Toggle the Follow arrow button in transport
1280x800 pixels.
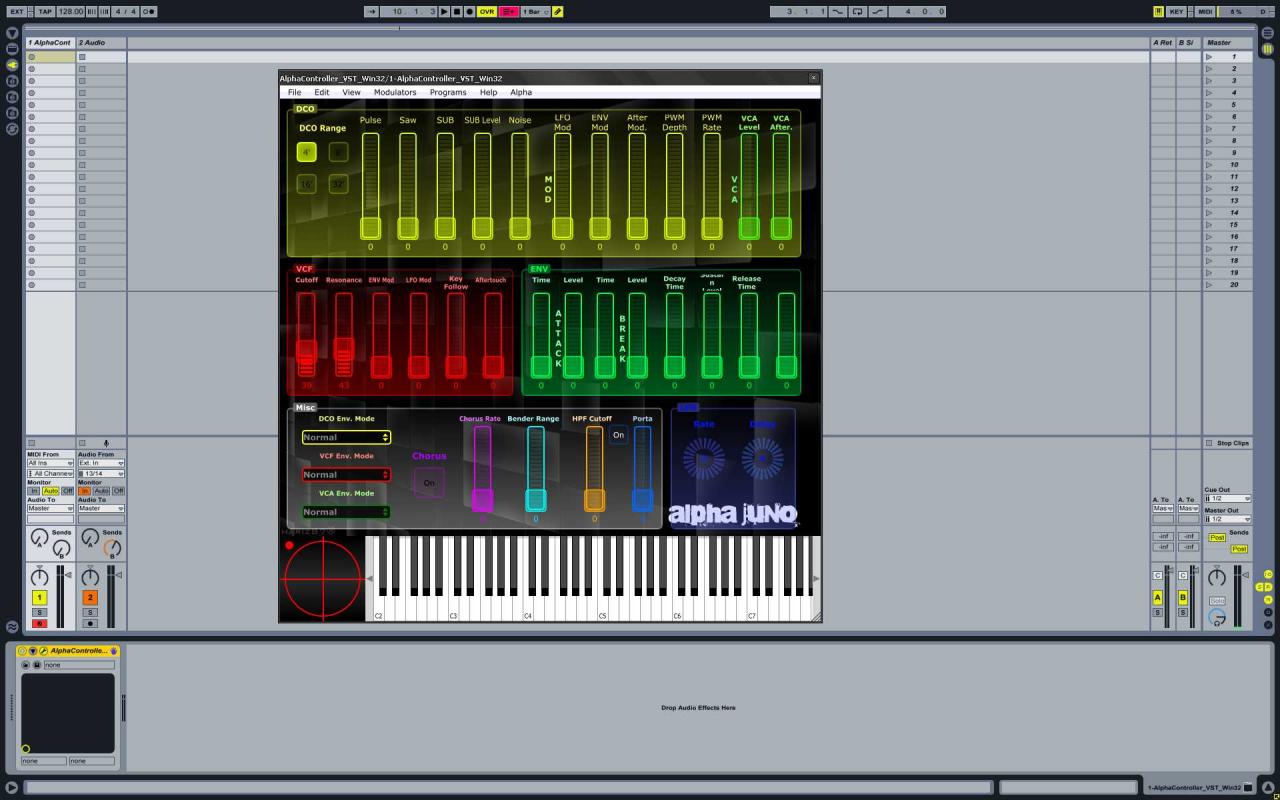(x=372, y=11)
